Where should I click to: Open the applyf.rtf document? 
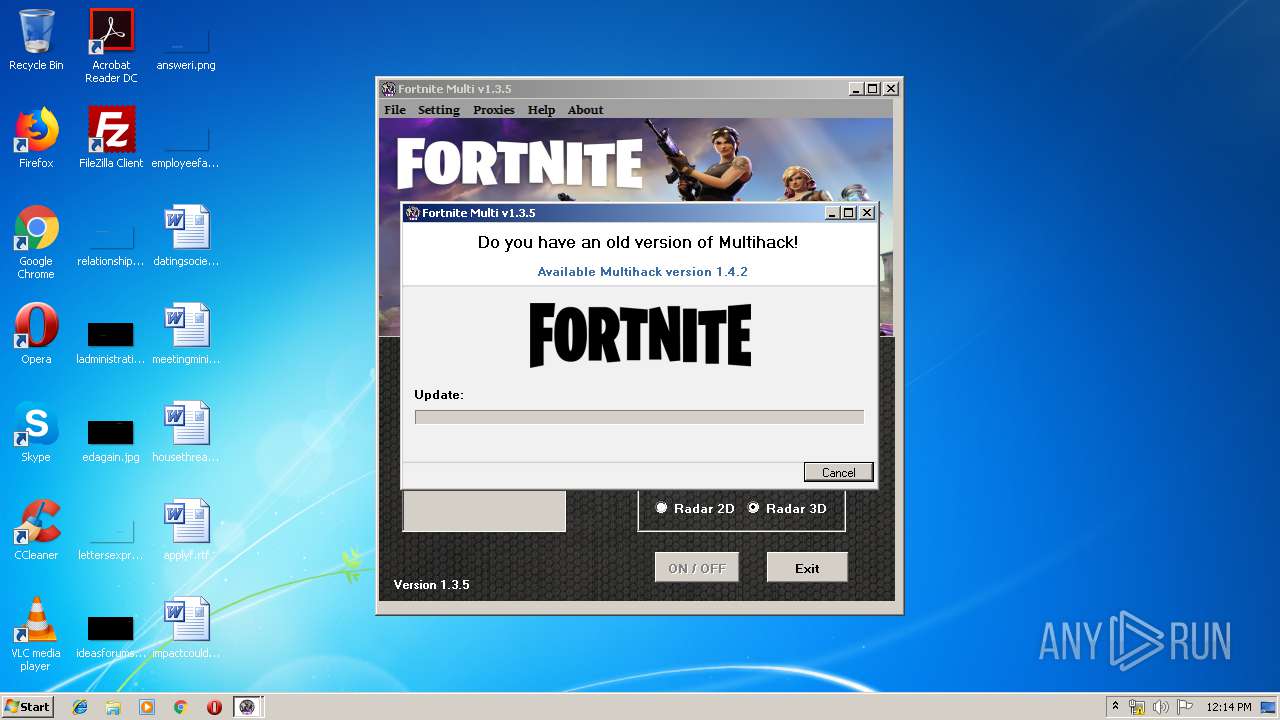[x=186, y=530]
